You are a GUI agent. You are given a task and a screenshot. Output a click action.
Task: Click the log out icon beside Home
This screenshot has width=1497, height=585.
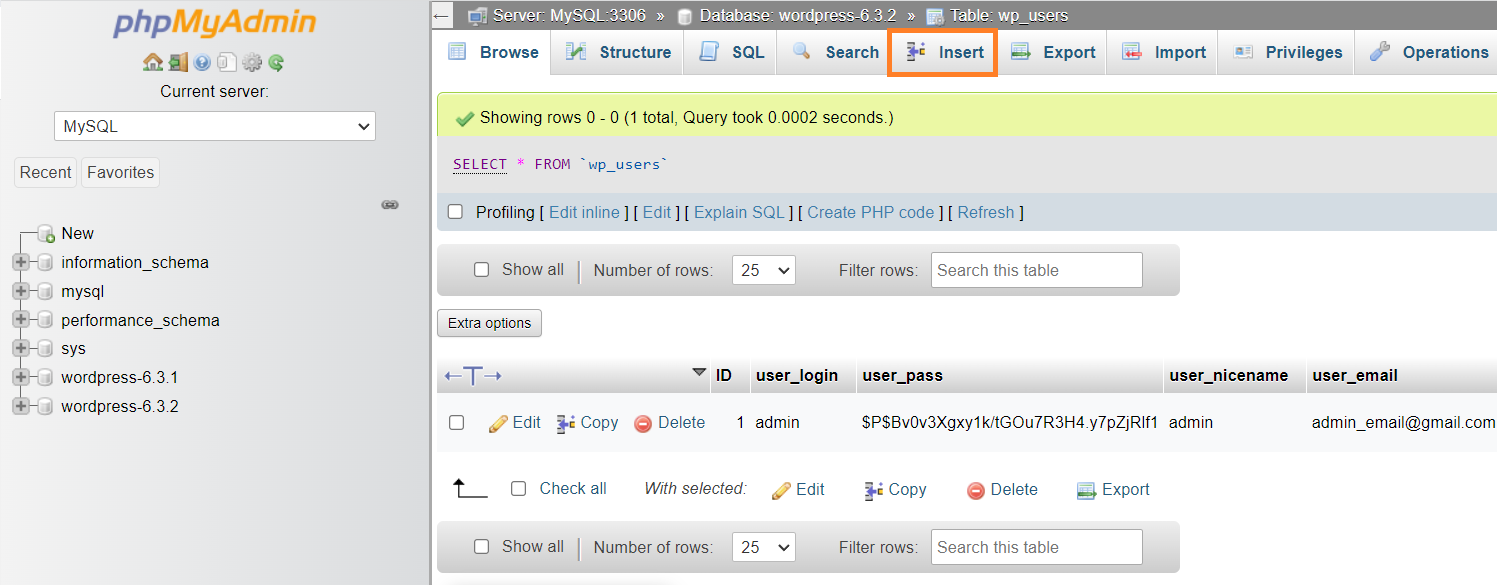pos(178,62)
